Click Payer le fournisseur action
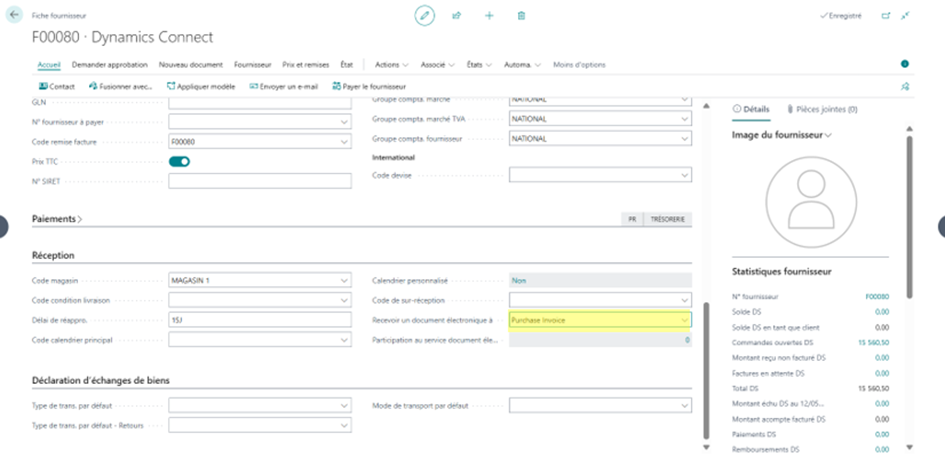The height and width of the screenshot is (473, 945). (x=369, y=86)
